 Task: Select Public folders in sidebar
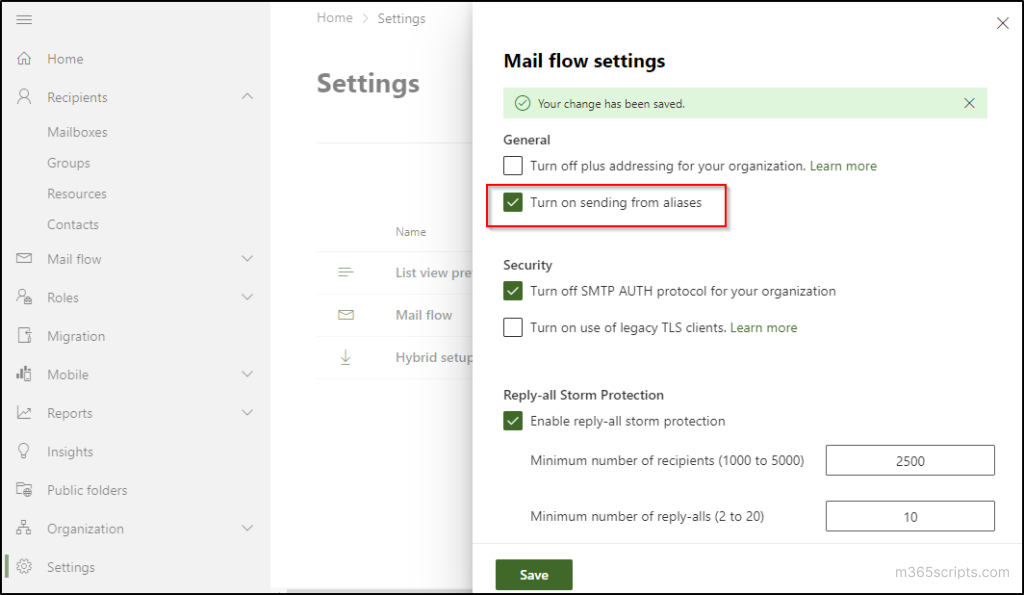point(87,490)
